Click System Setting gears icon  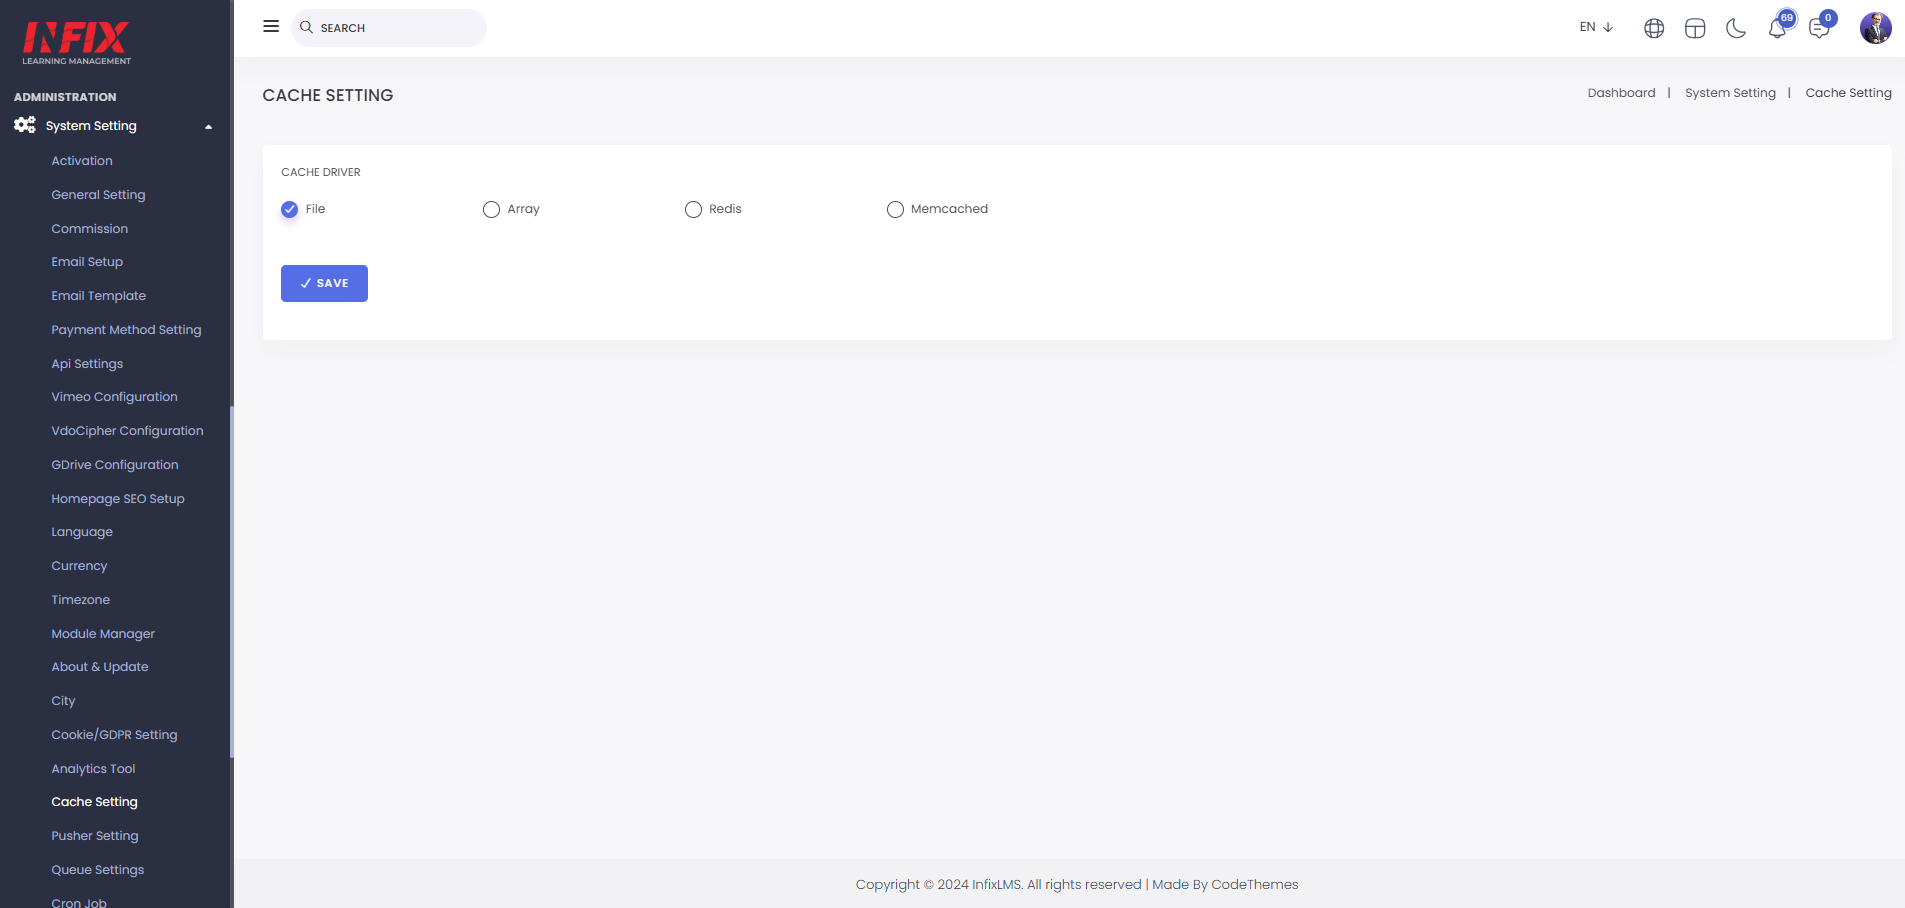[x=25, y=125]
